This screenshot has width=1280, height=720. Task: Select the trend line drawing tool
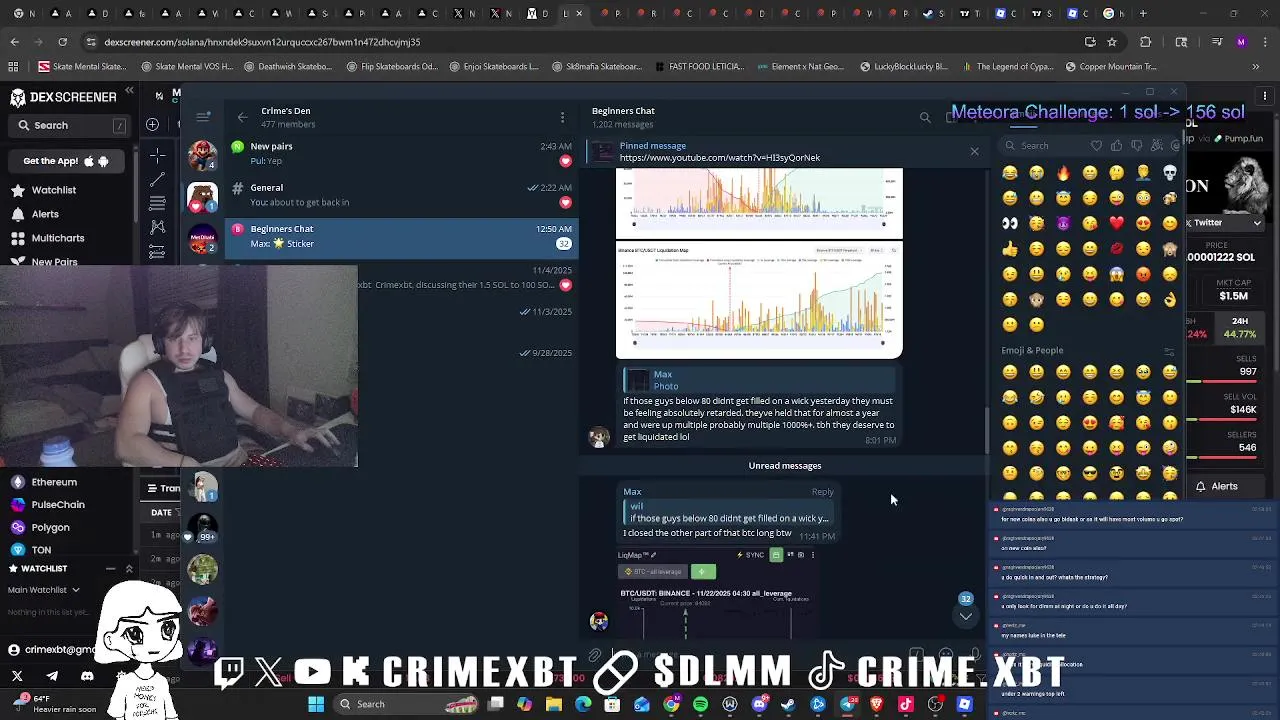point(157,180)
